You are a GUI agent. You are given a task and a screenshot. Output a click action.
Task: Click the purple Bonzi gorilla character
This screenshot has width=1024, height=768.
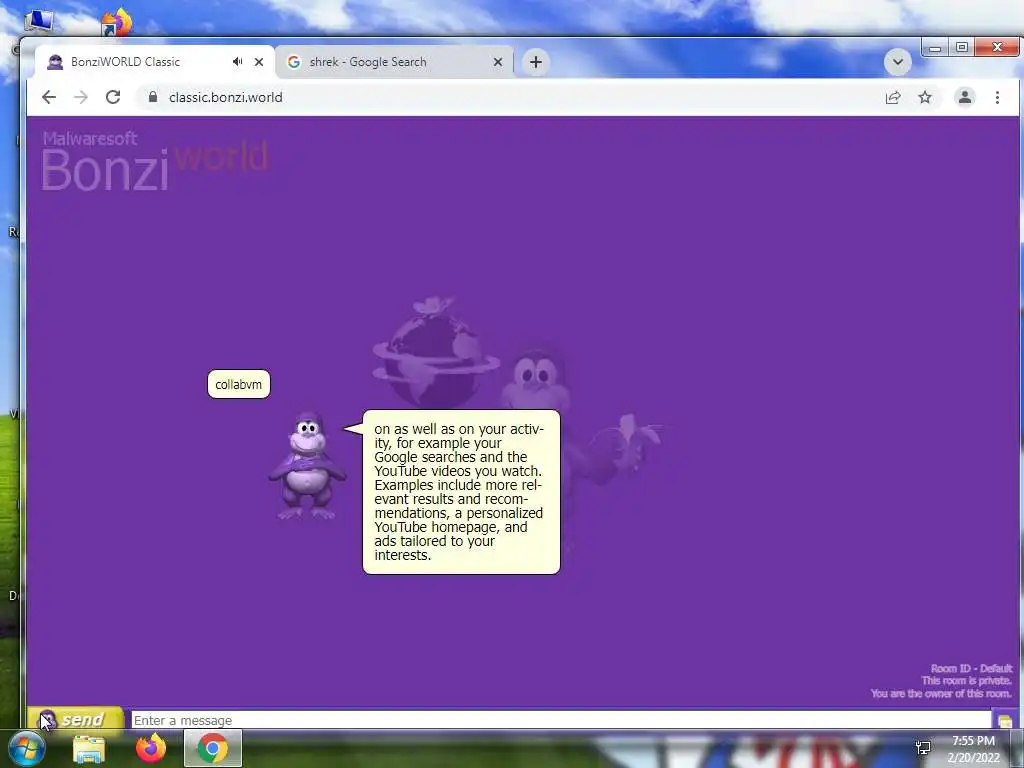pyautogui.click(x=307, y=466)
